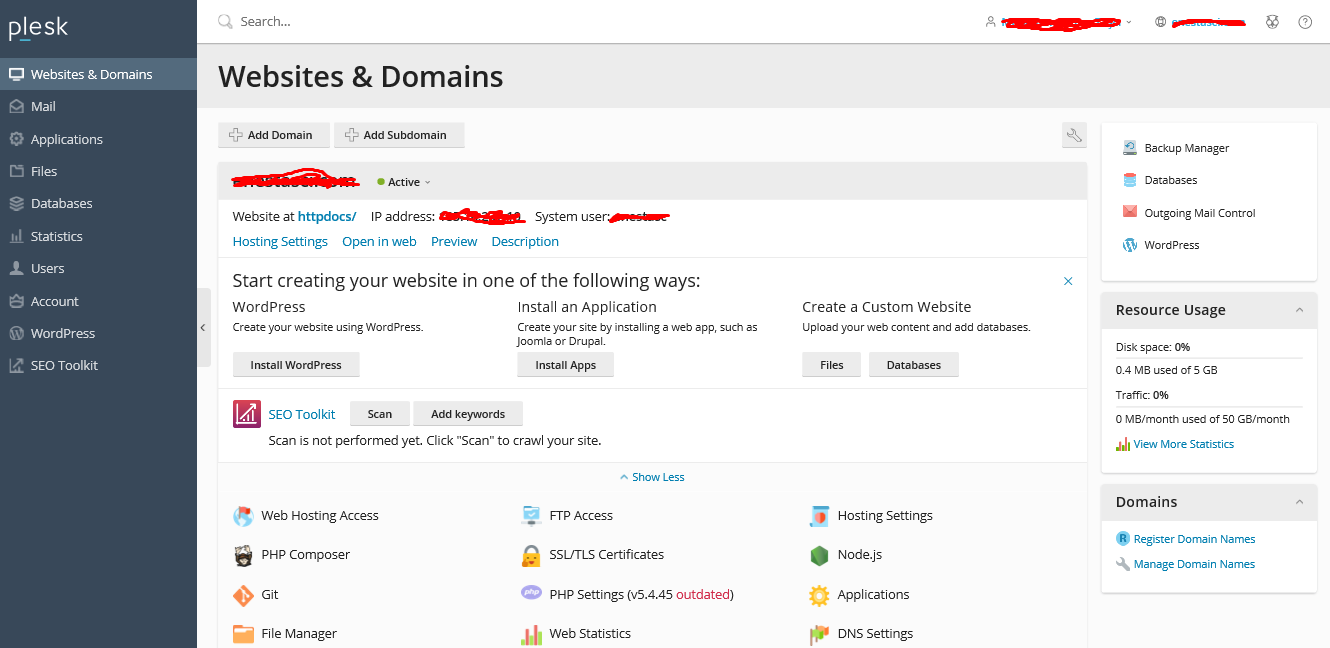
Task: Click the search magnifier icon
Action: [226, 21]
